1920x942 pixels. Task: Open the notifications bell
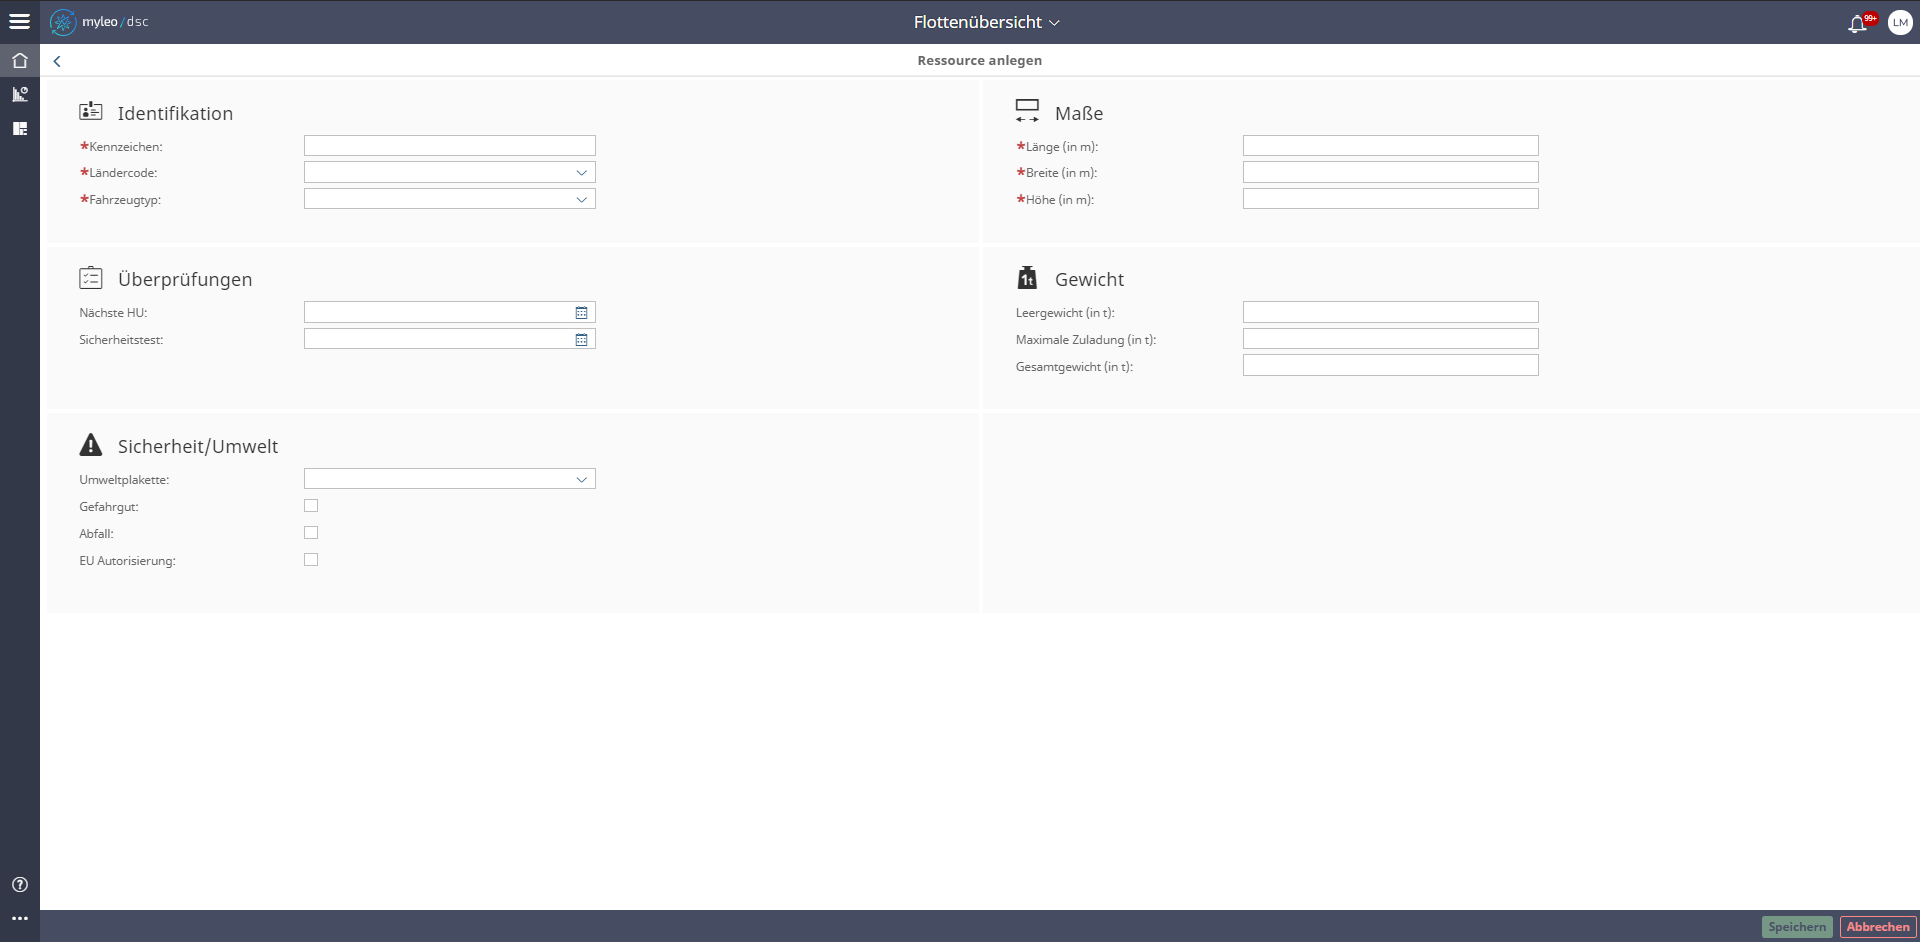point(1857,23)
